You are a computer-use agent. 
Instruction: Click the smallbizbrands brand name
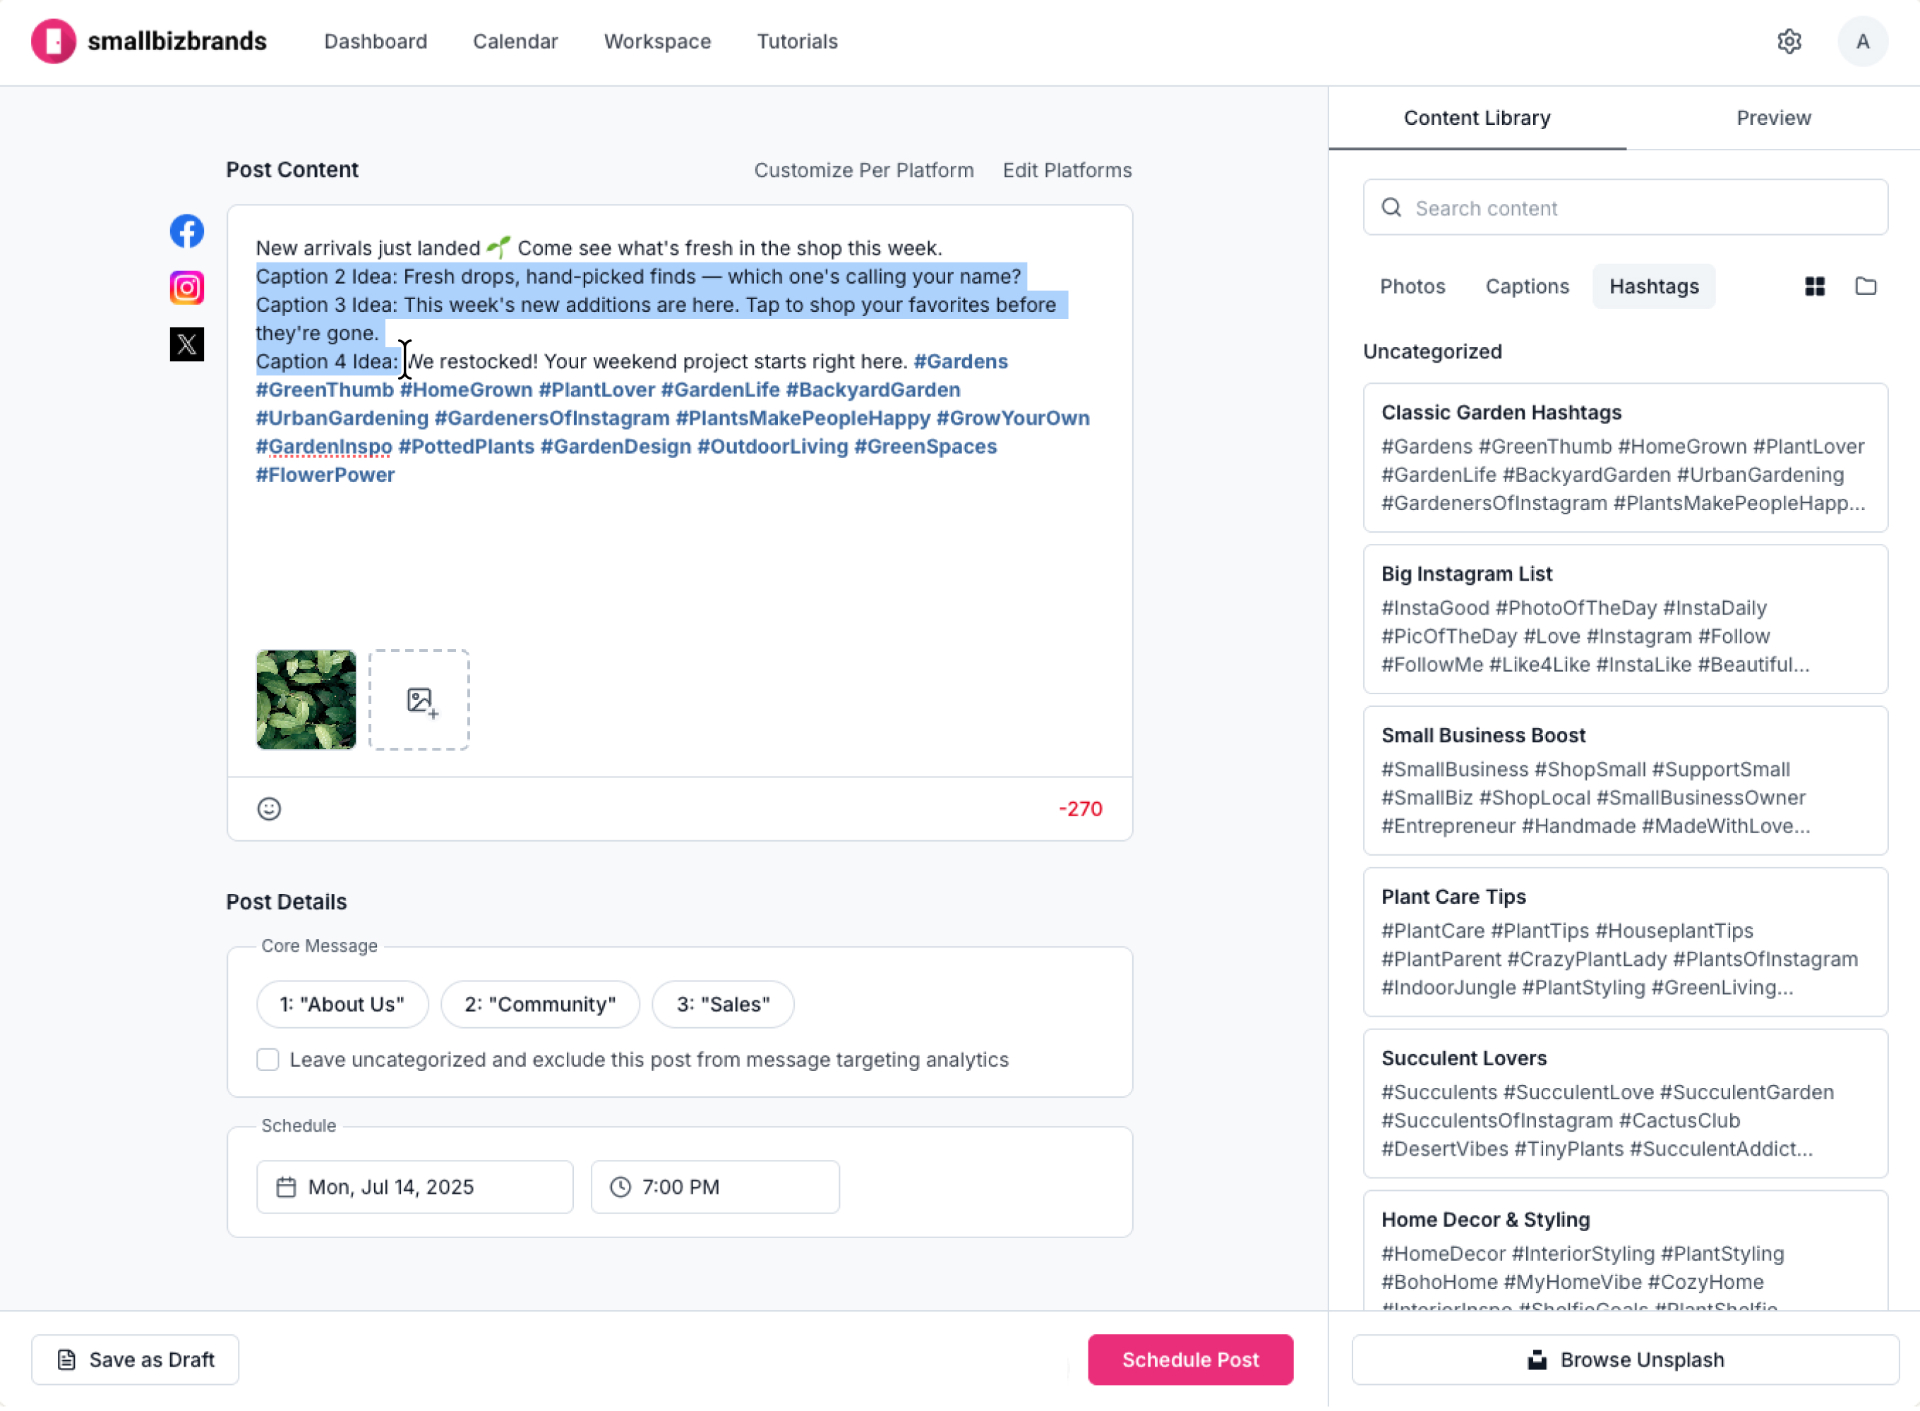pos(177,41)
